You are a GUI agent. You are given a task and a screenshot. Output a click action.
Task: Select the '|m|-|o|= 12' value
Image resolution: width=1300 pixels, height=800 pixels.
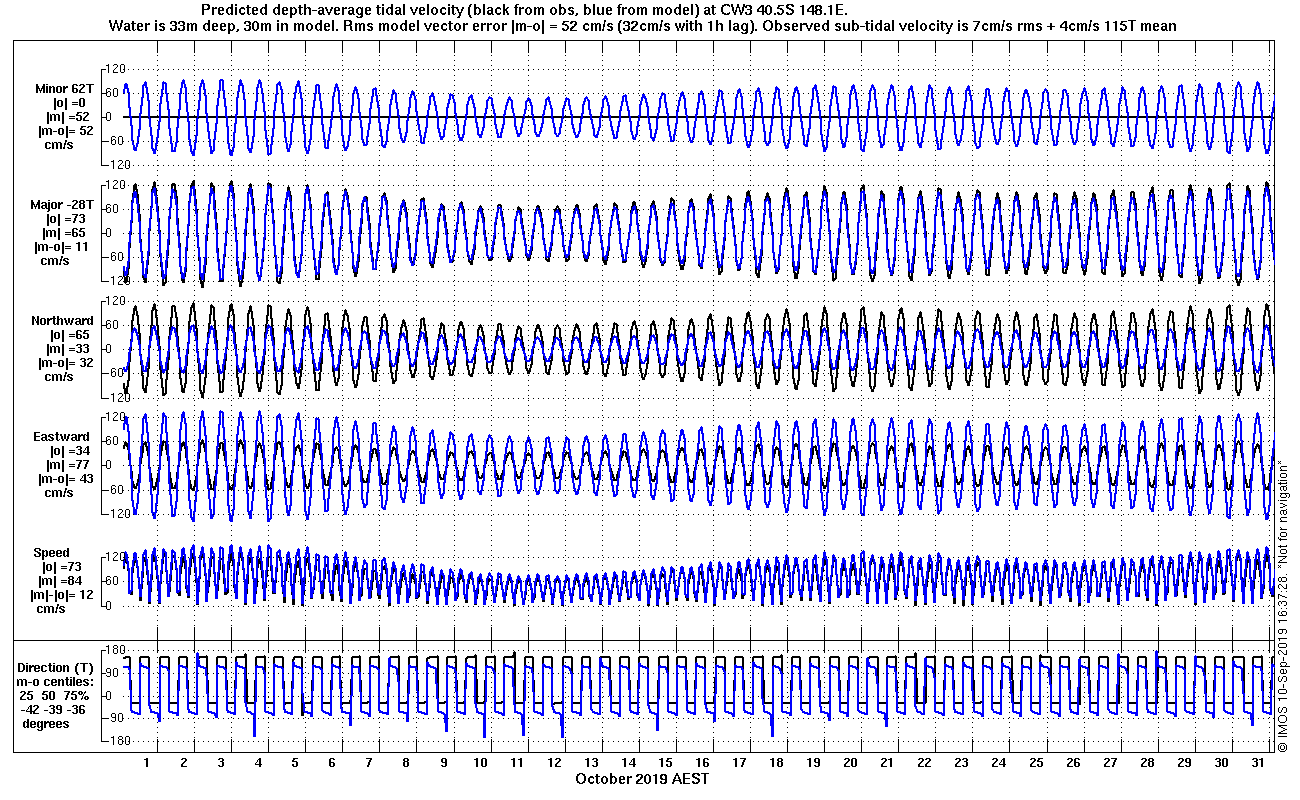tap(64, 595)
